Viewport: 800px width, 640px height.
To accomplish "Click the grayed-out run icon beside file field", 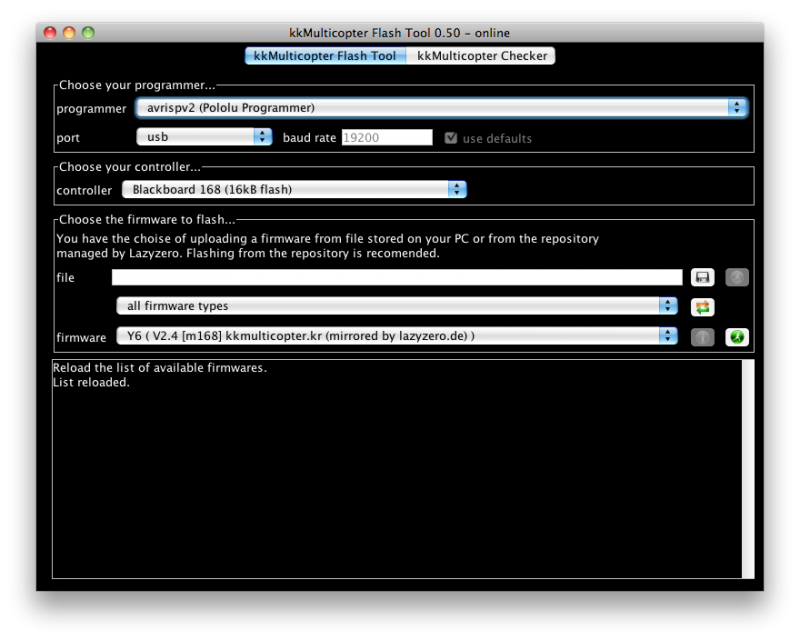I will [736, 277].
